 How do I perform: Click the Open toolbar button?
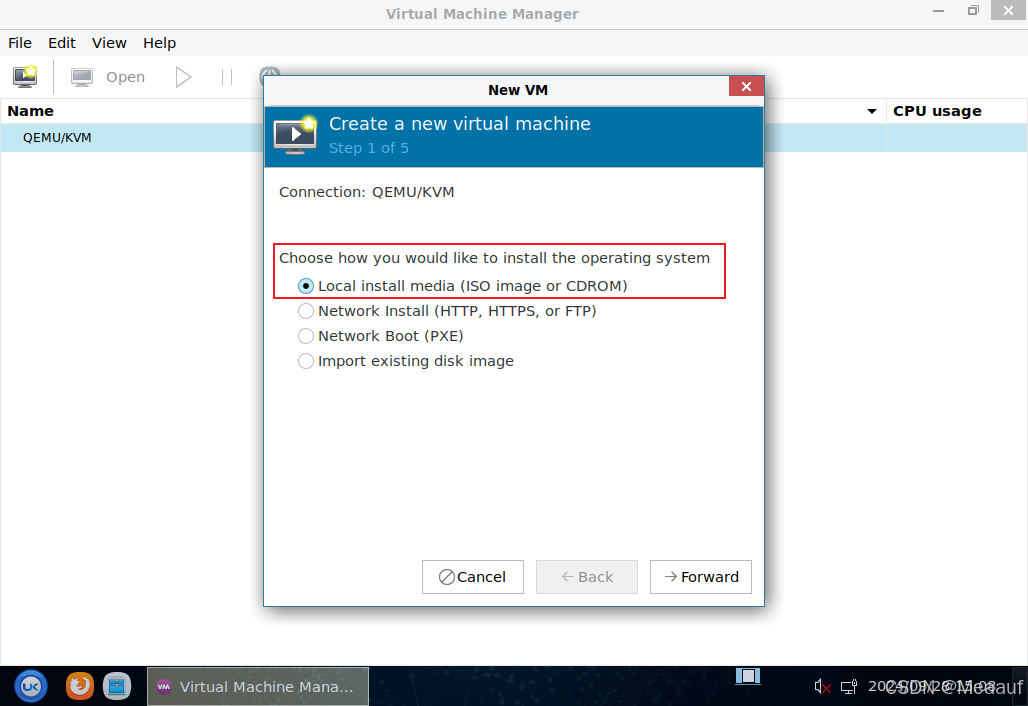coord(108,77)
